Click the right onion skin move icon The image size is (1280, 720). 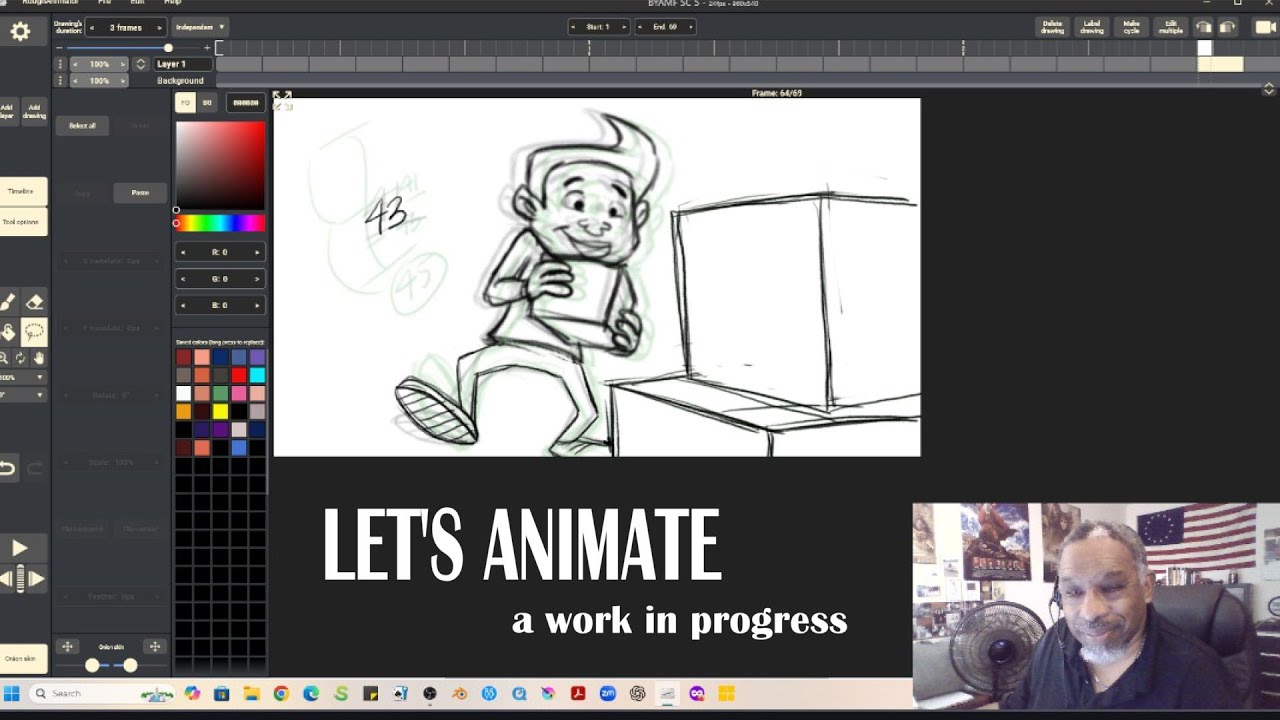[x=154, y=647]
